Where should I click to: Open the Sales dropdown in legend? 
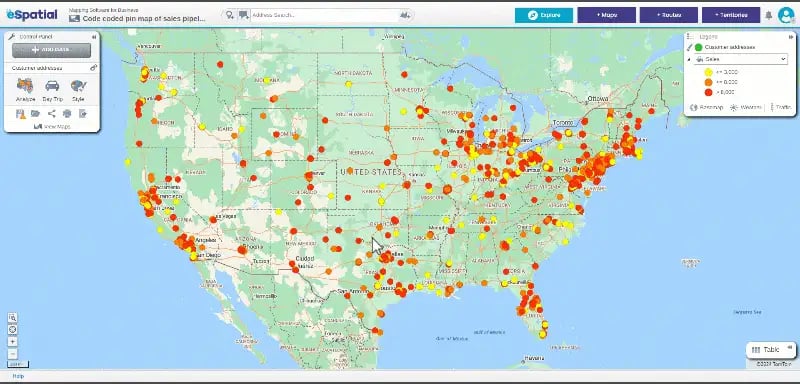[741, 60]
